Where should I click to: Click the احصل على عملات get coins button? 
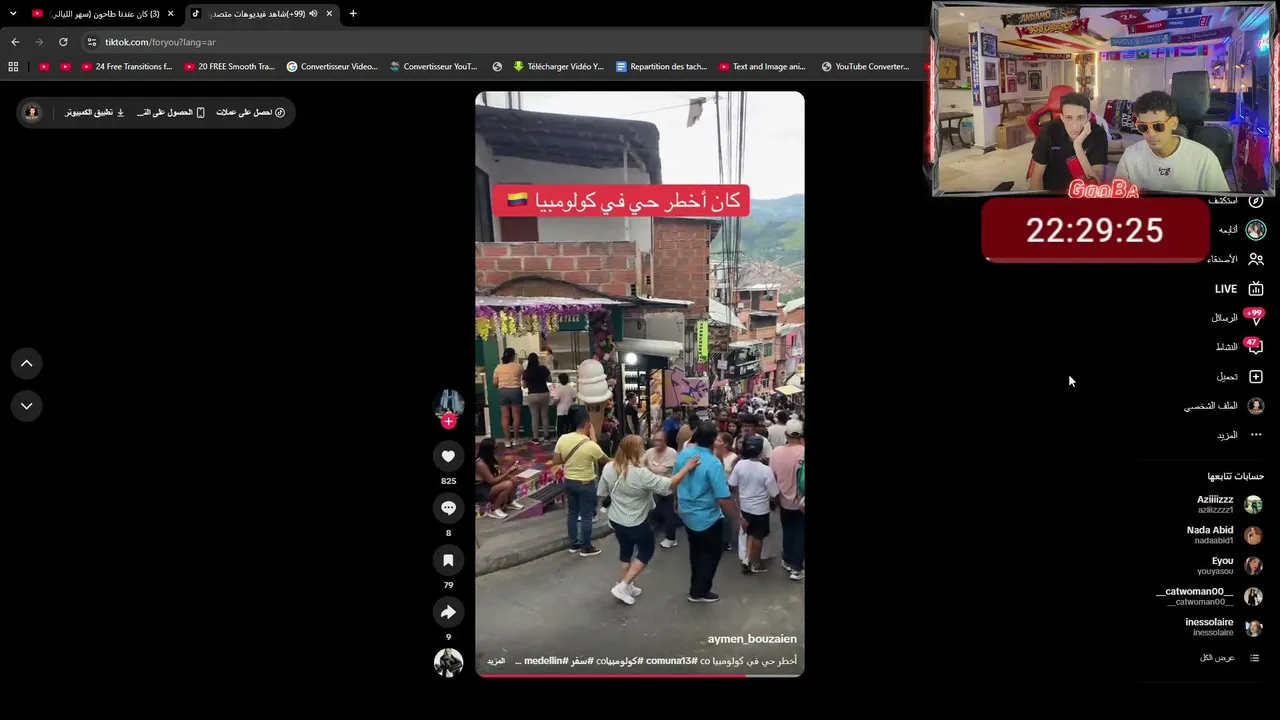point(251,112)
